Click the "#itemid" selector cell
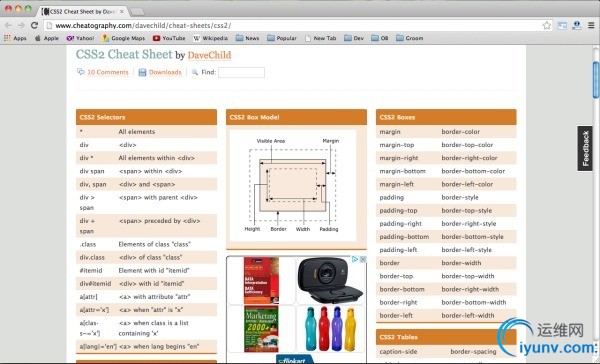 click(91, 270)
